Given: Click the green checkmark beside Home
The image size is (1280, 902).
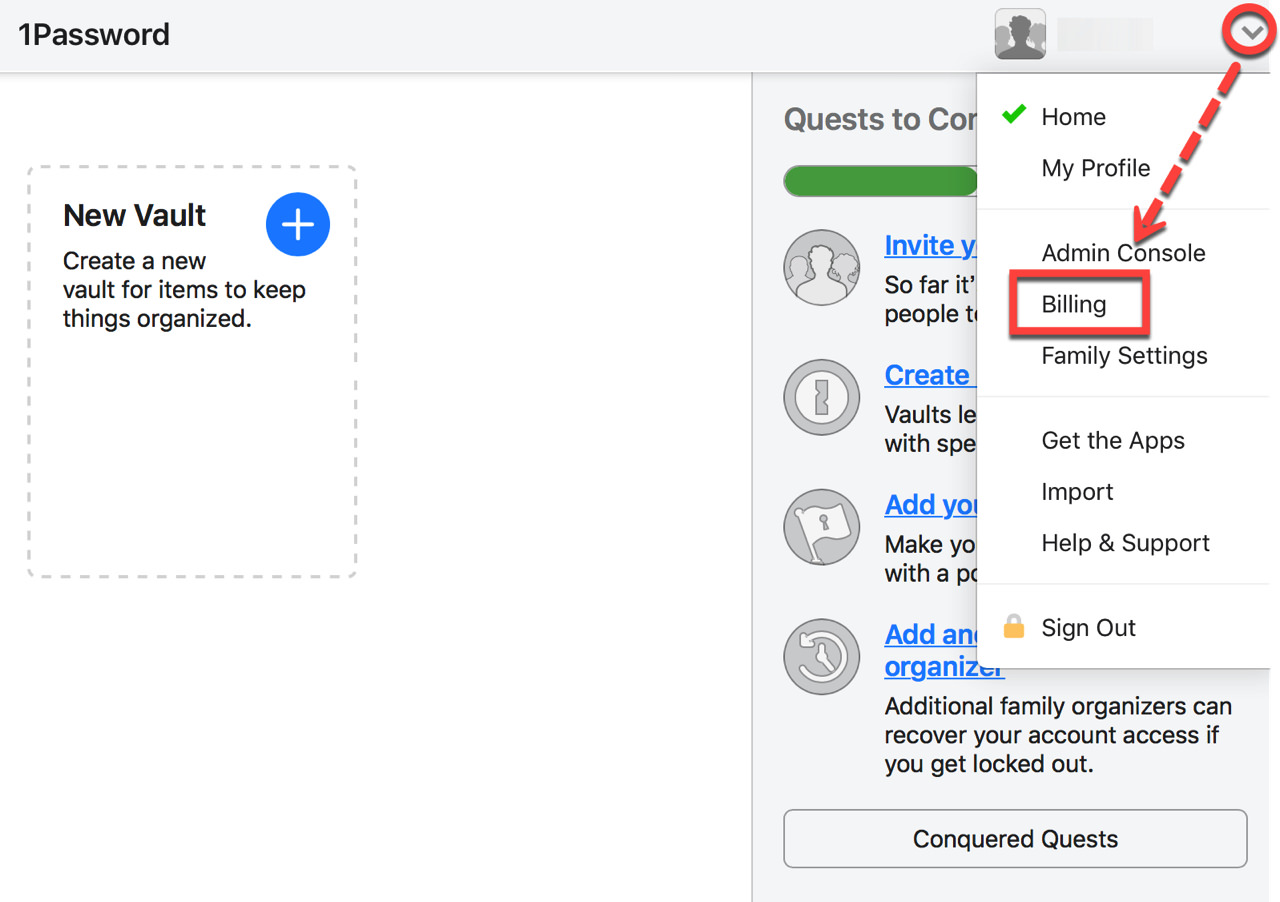Looking at the screenshot, I should click(x=1014, y=114).
